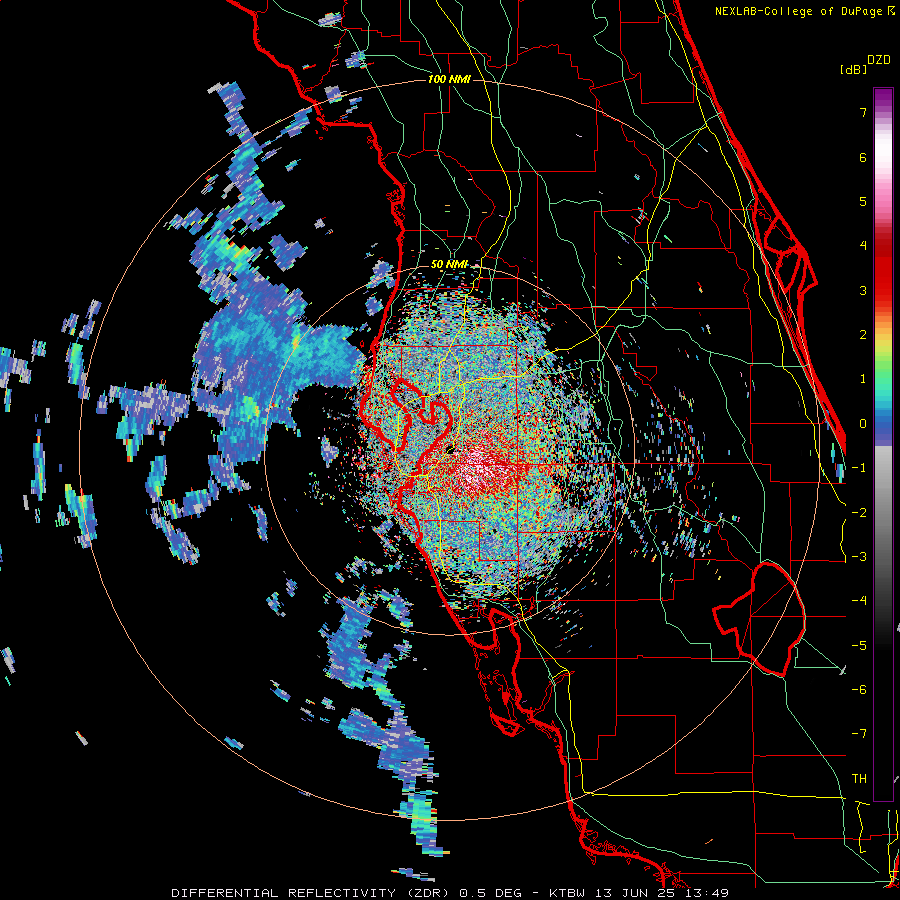Click the 0 value on the color scale
The height and width of the screenshot is (900, 900).
(x=863, y=424)
